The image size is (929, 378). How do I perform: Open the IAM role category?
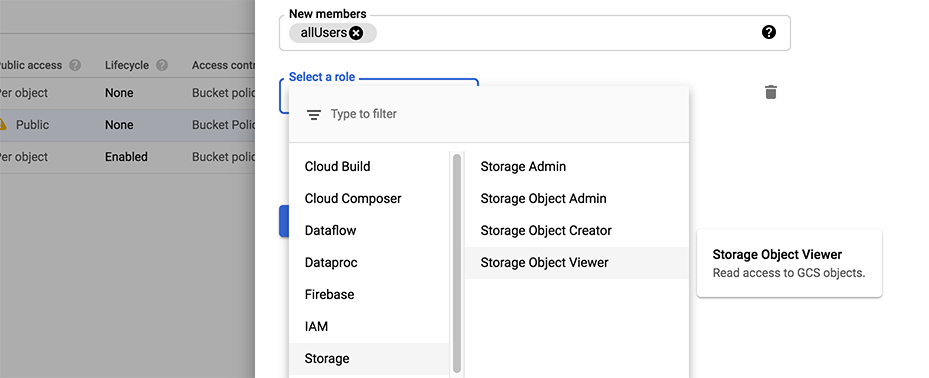(369, 326)
